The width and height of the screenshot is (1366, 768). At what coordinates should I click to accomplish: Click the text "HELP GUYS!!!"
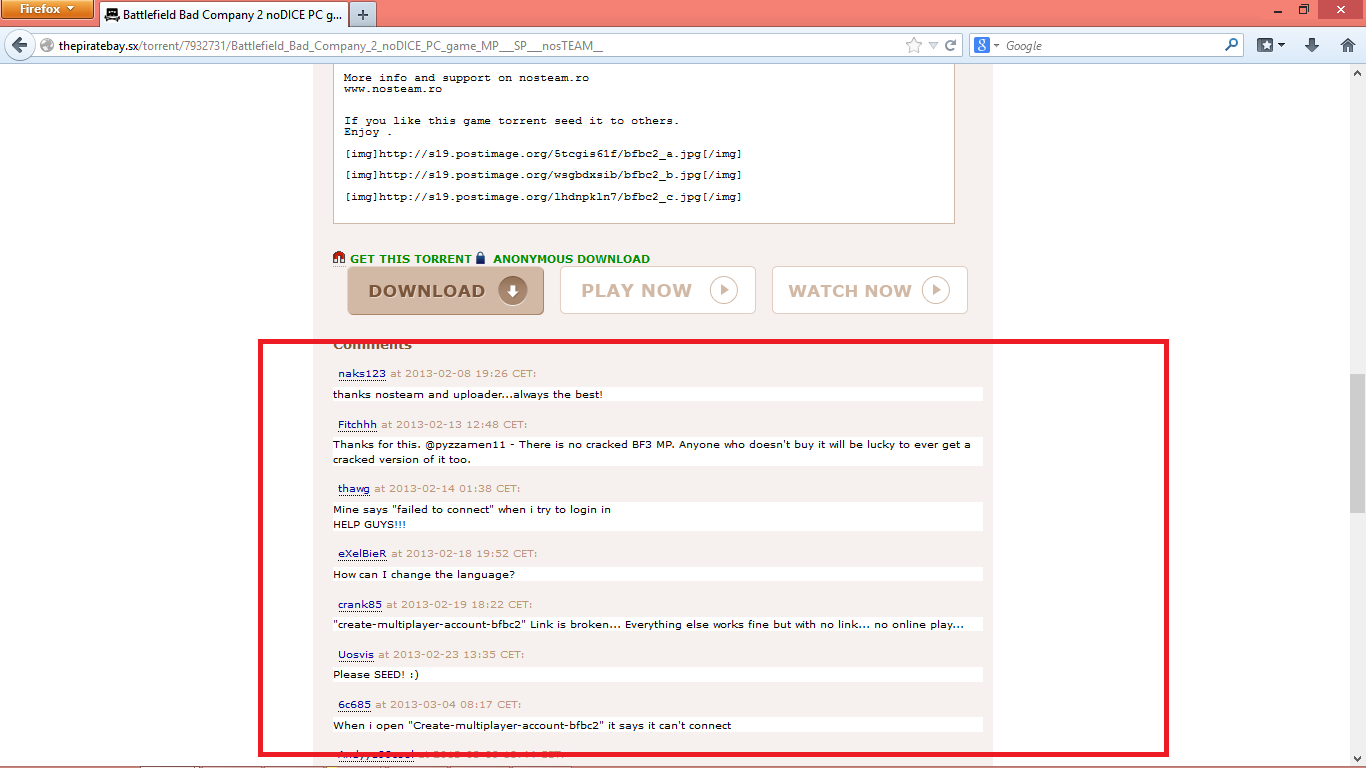[x=370, y=524]
